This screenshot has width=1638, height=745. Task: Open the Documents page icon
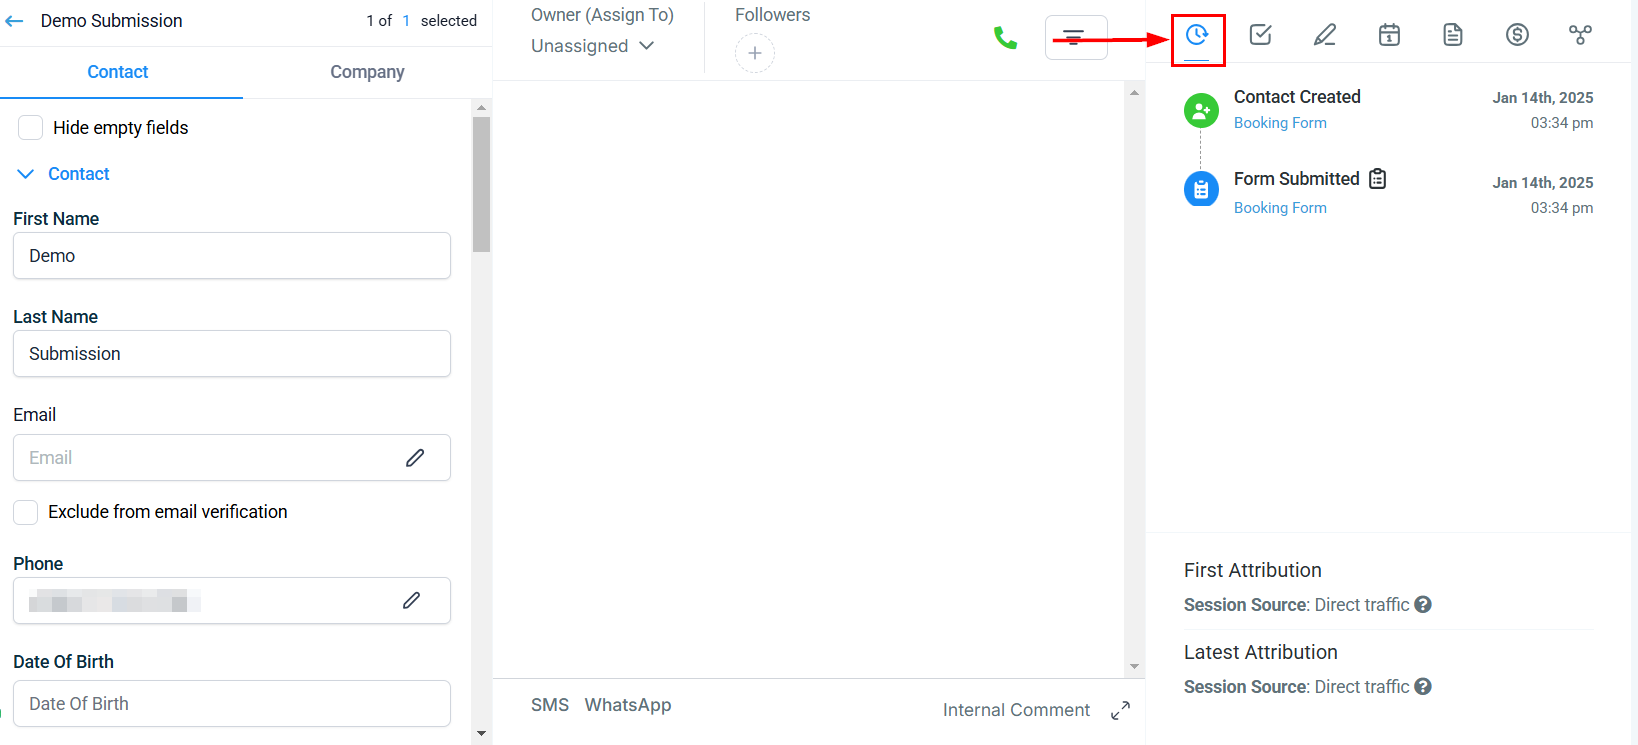click(x=1453, y=35)
